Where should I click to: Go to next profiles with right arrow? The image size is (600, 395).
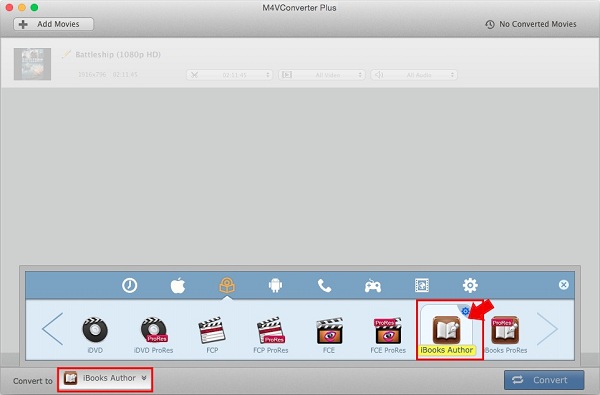[x=548, y=329]
